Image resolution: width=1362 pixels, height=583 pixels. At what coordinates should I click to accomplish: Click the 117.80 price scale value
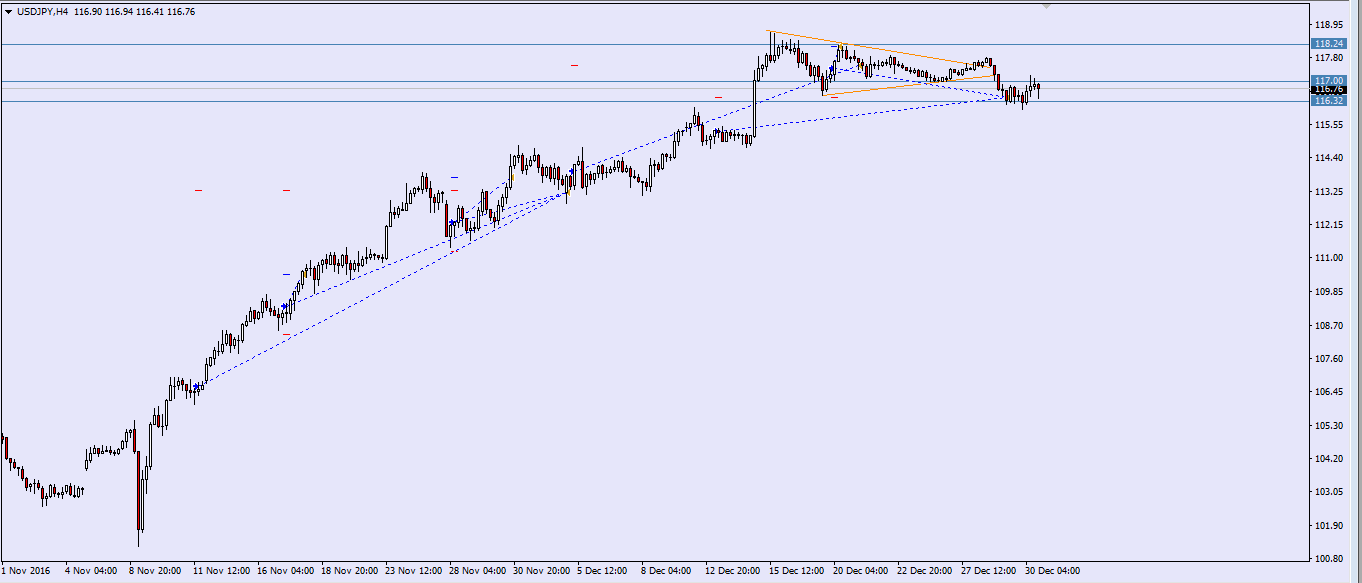[1329, 58]
